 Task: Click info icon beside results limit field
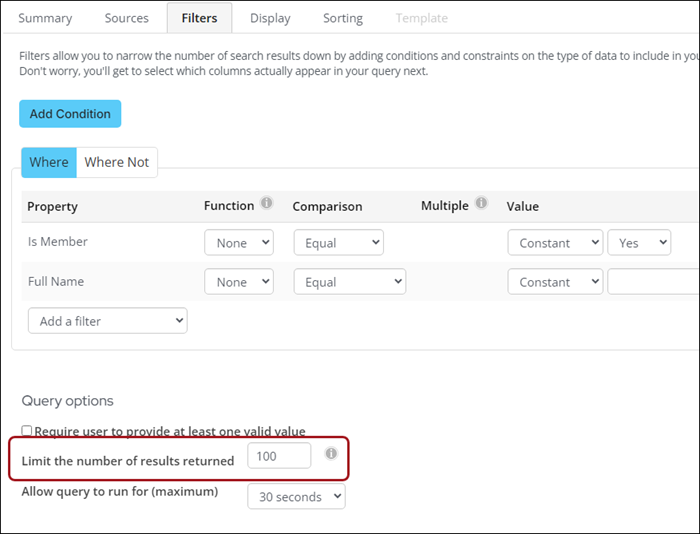(x=331, y=454)
